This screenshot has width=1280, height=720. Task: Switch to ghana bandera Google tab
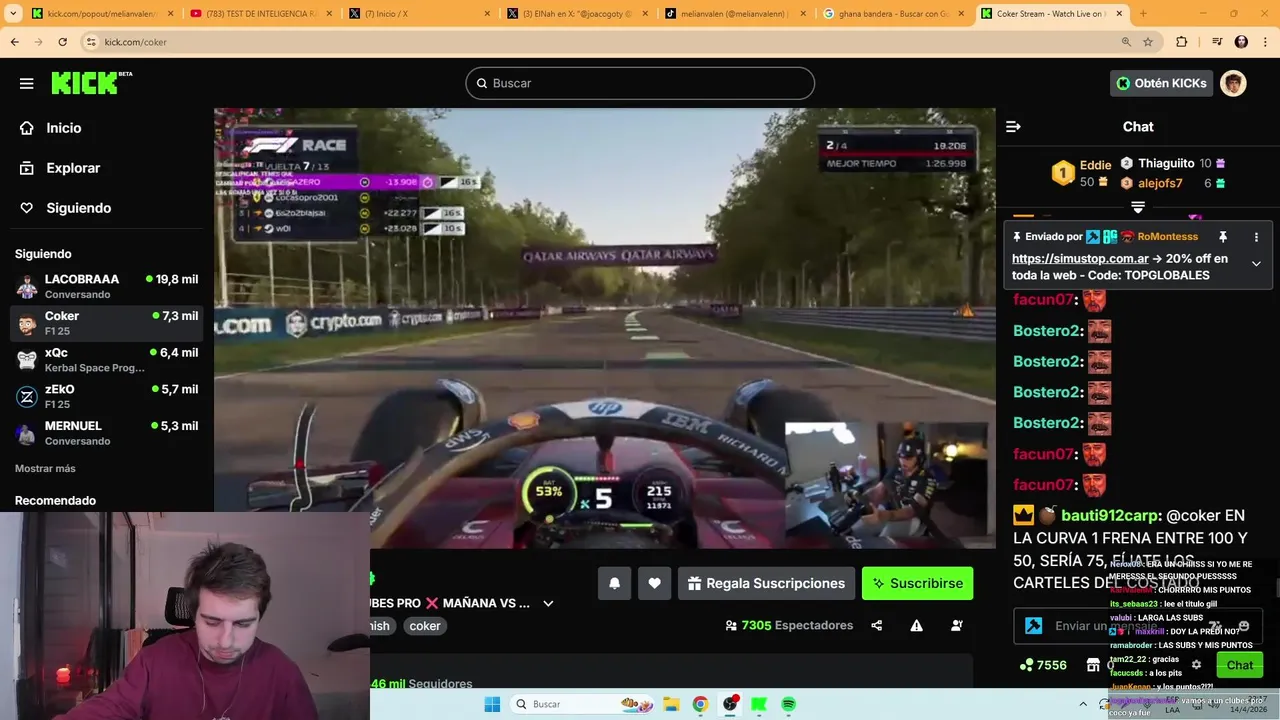pos(892,14)
